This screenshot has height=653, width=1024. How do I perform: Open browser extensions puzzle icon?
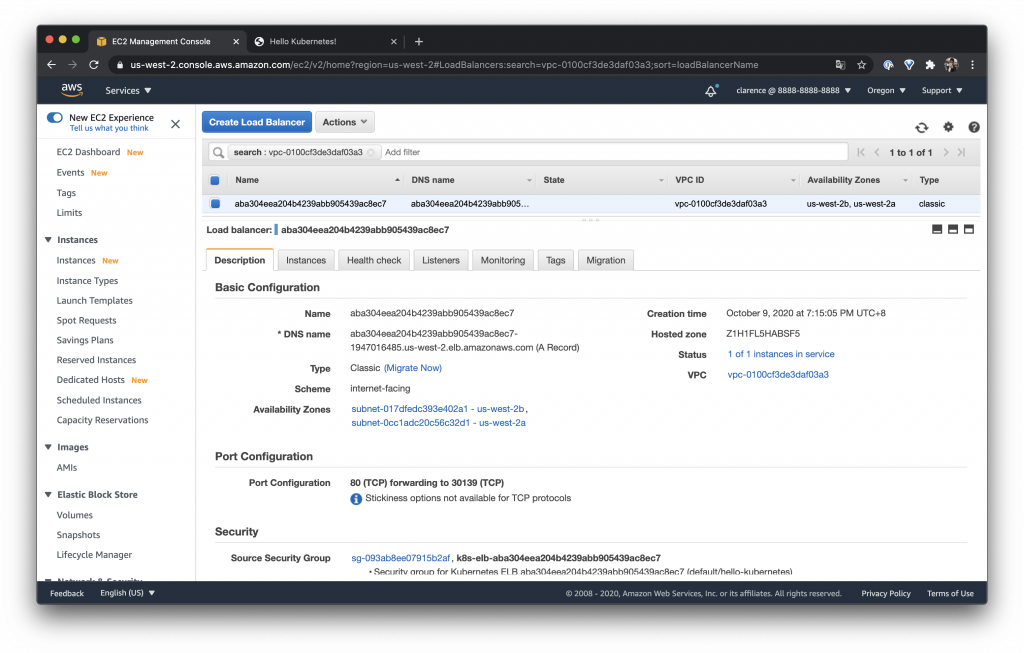click(930, 65)
